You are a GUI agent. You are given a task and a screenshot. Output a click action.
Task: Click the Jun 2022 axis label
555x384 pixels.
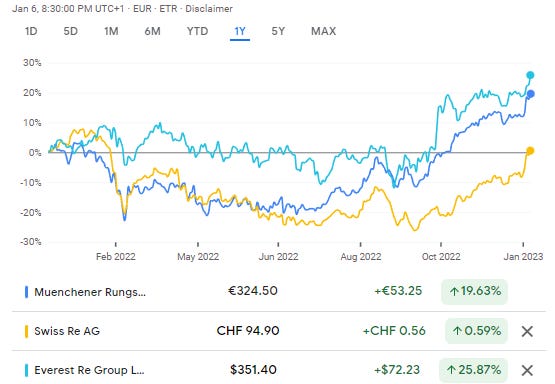(278, 257)
